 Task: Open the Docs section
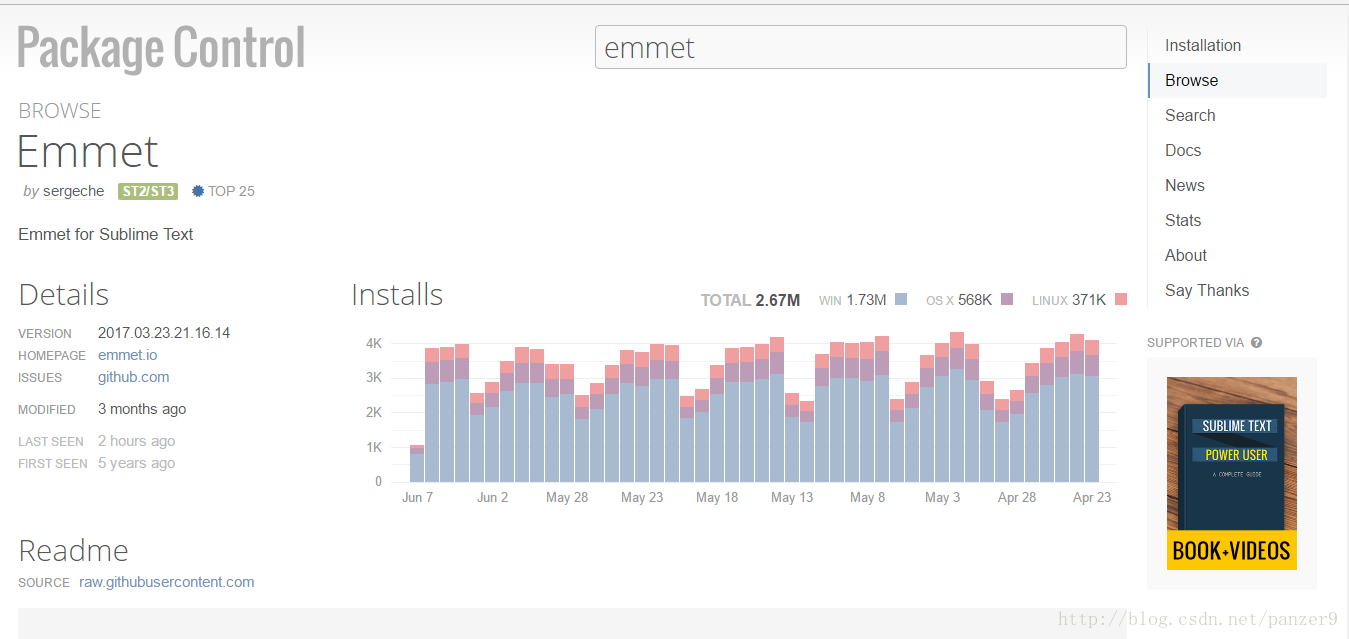pyautogui.click(x=1183, y=150)
